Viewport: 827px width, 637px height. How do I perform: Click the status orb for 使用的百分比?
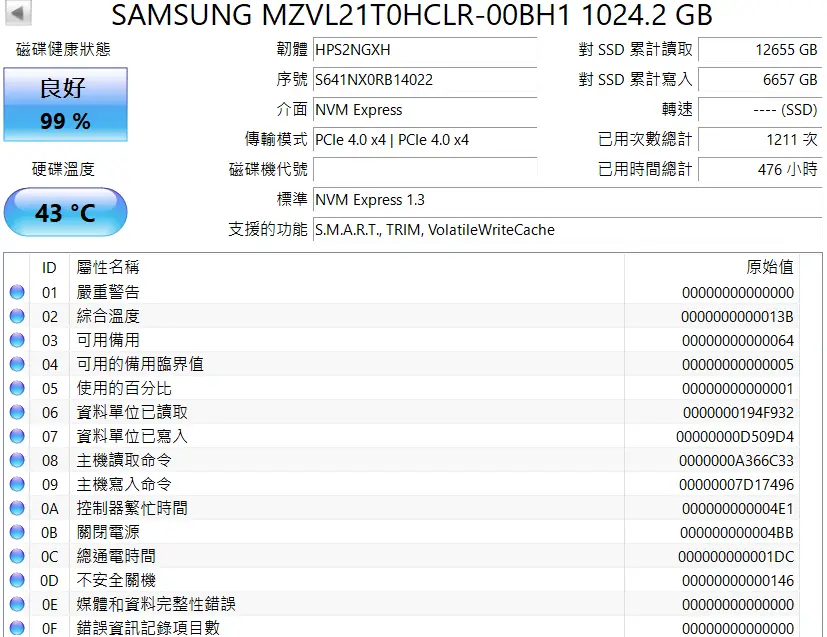point(17,389)
